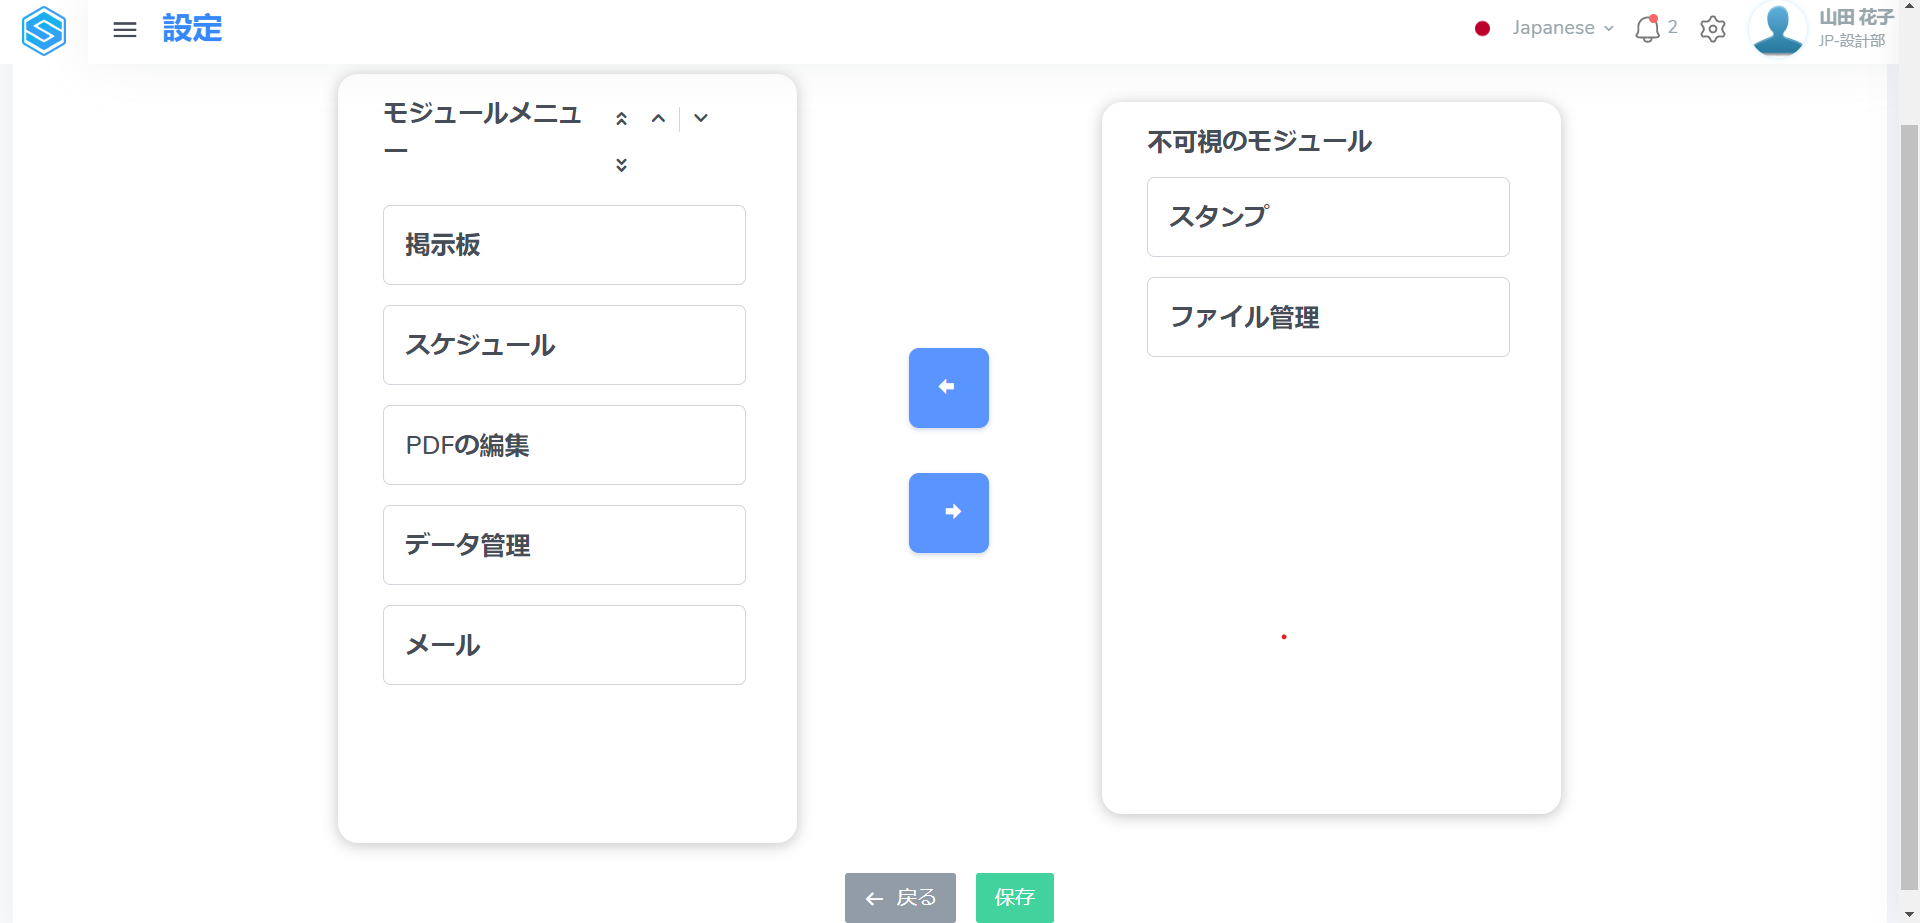Move item down with single down chevron
The image size is (1920, 923).
(x=701, y=118)
